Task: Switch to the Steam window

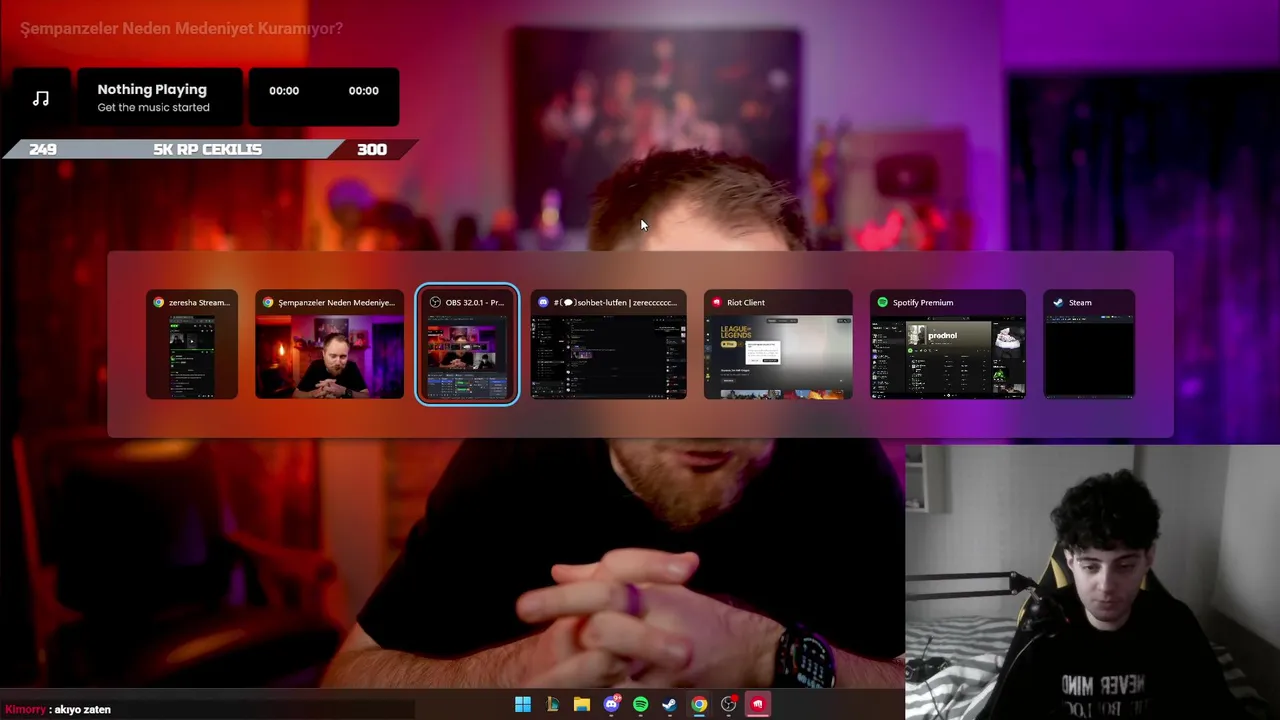Action: (1089, 345)
